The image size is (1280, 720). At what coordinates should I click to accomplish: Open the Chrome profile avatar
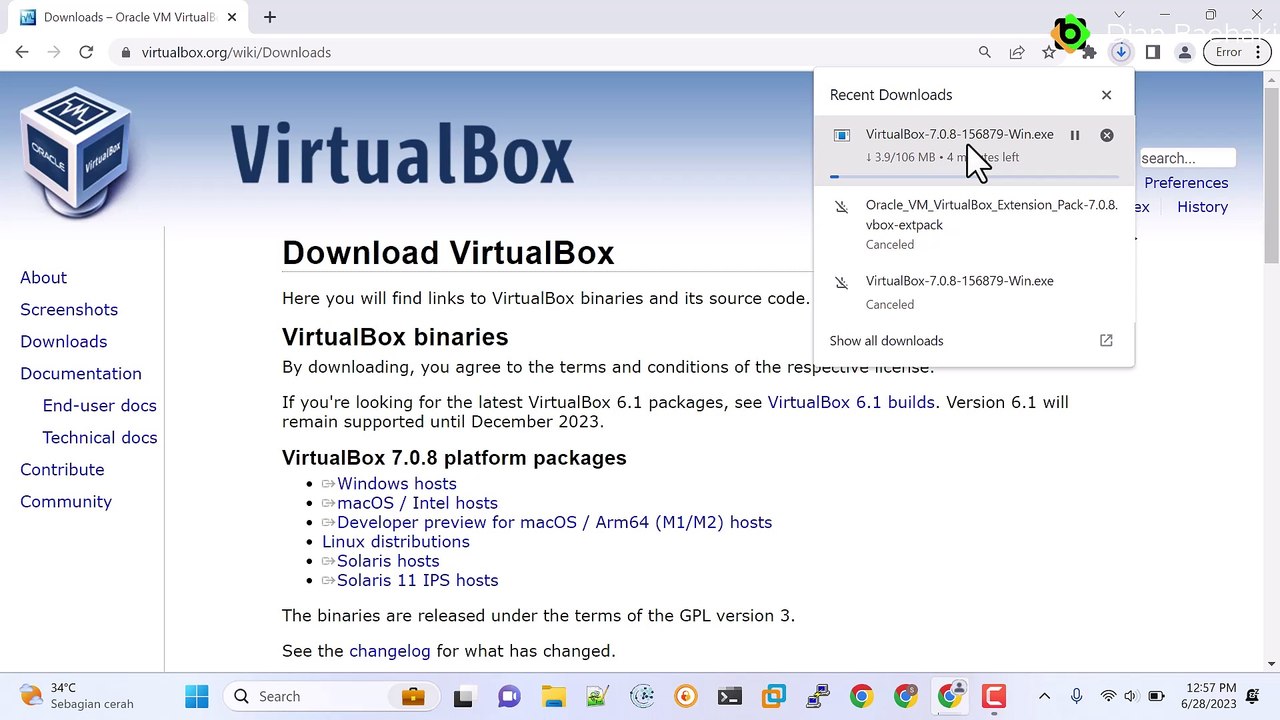coord(1185,52)
